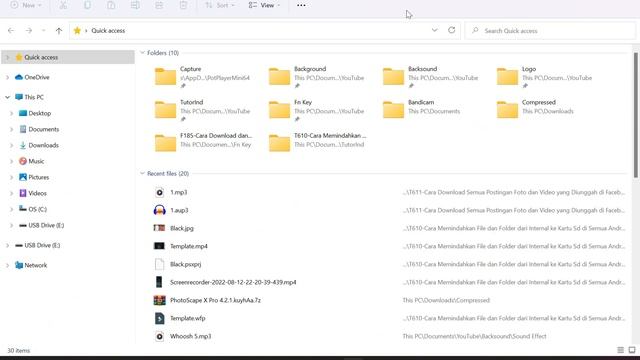Select the Capture folder
This screenshot has width=640, height=360.
tap(202, 77)
